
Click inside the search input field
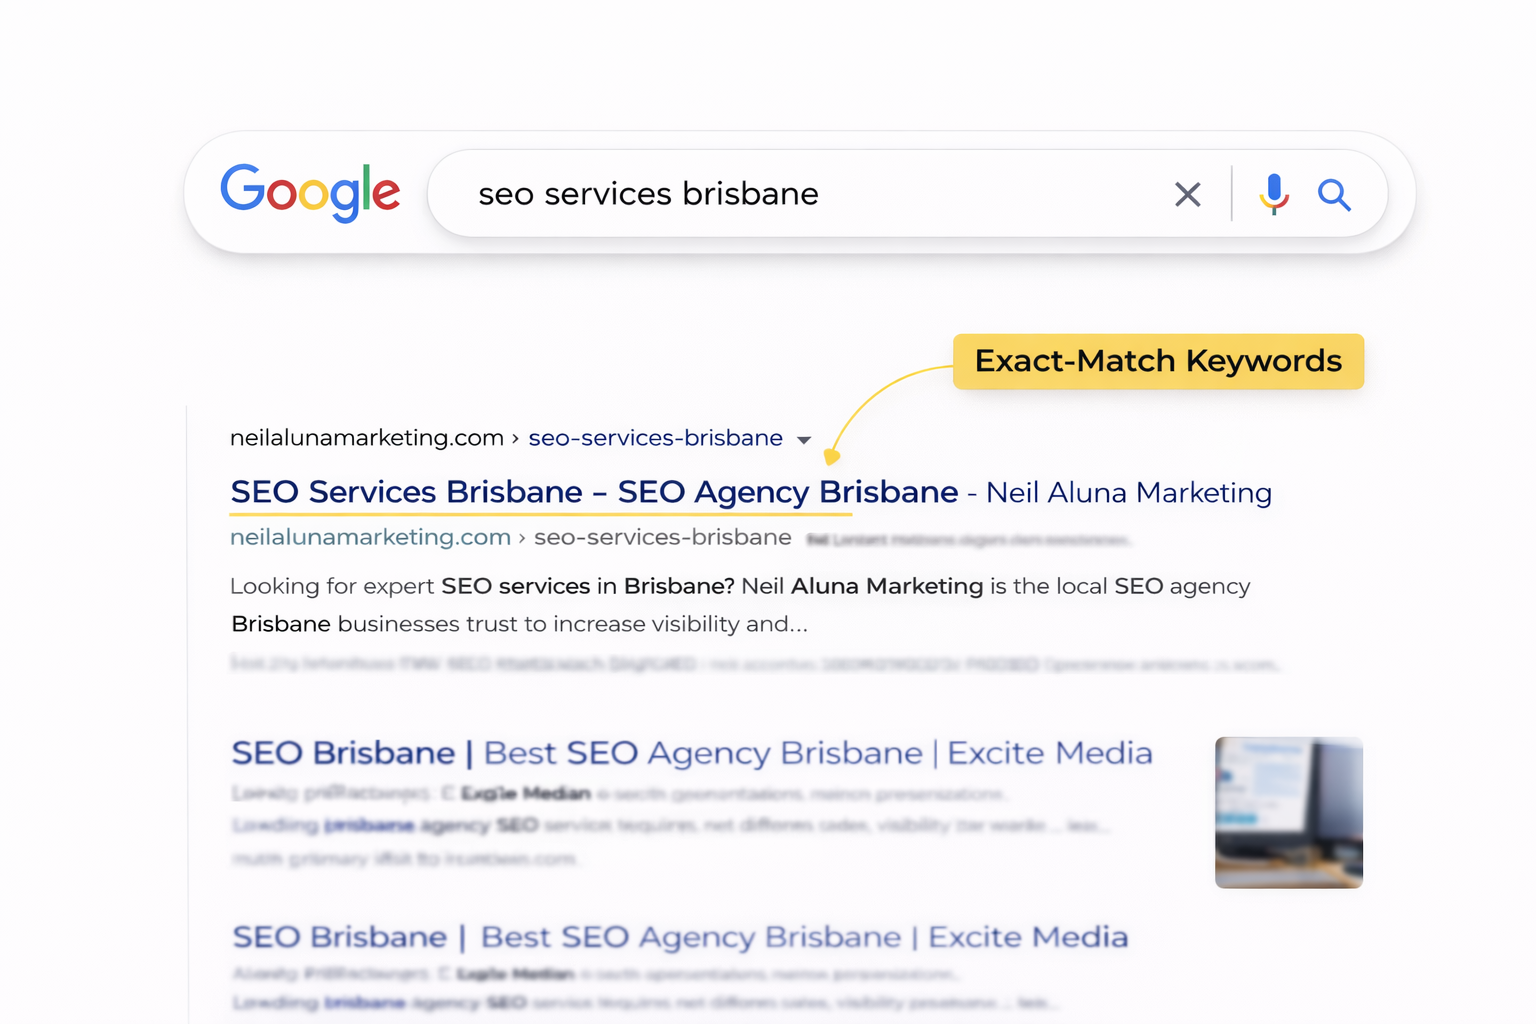coord(700,194)
